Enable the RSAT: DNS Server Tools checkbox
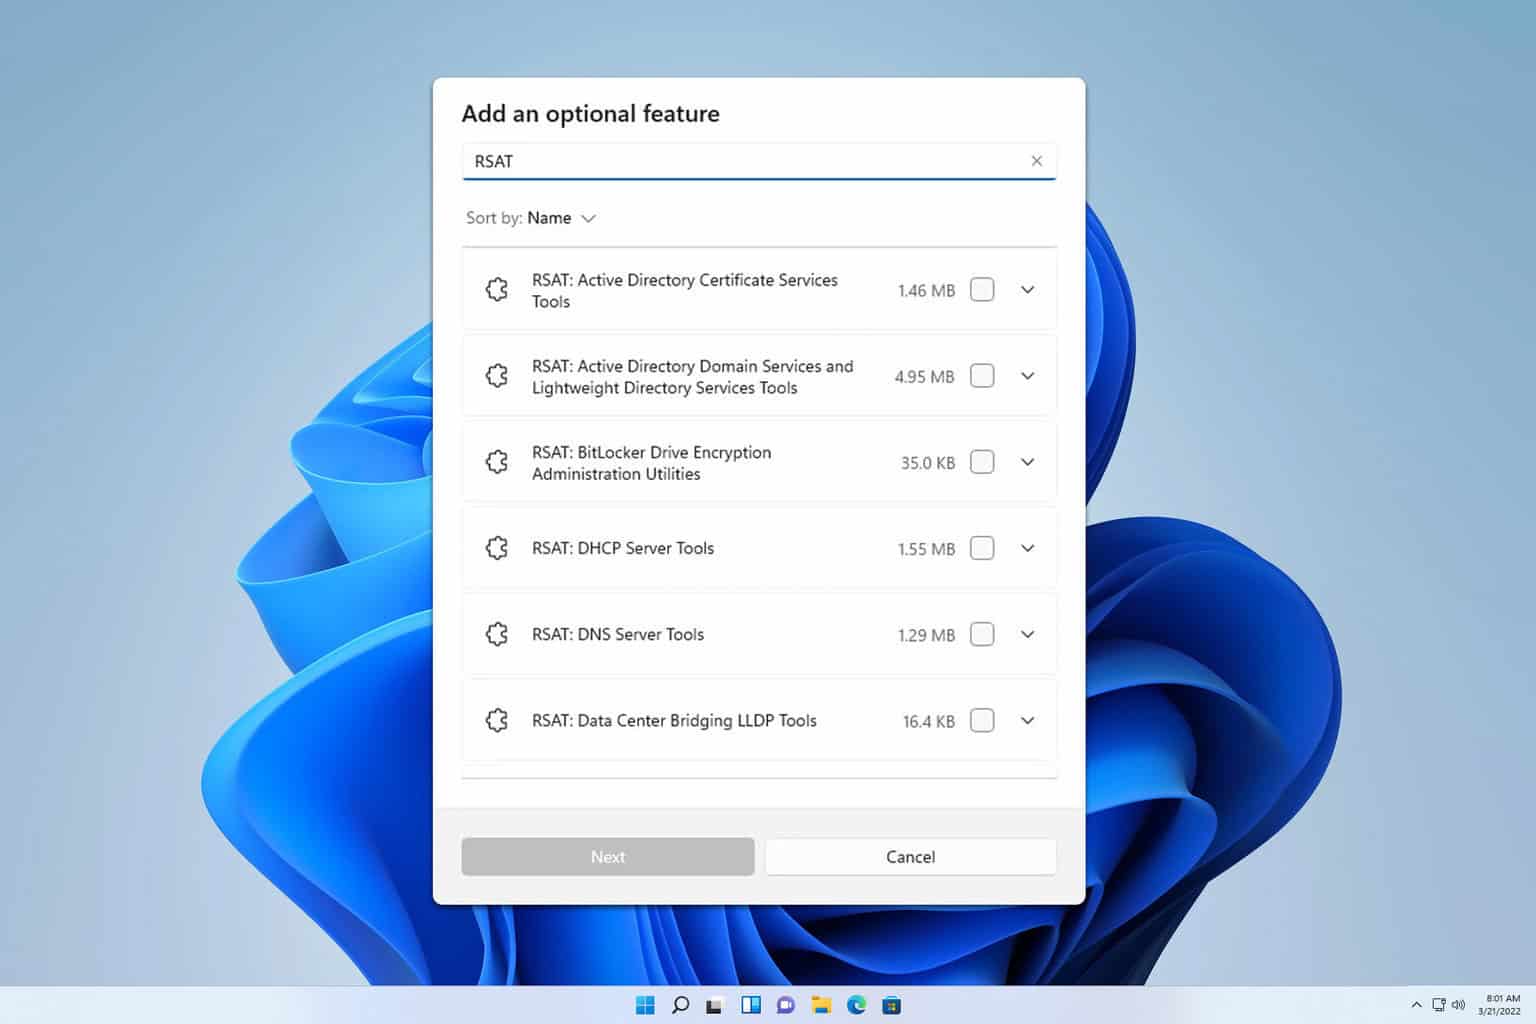The width and height of the screenshot is (1536, 1024). 982,634
